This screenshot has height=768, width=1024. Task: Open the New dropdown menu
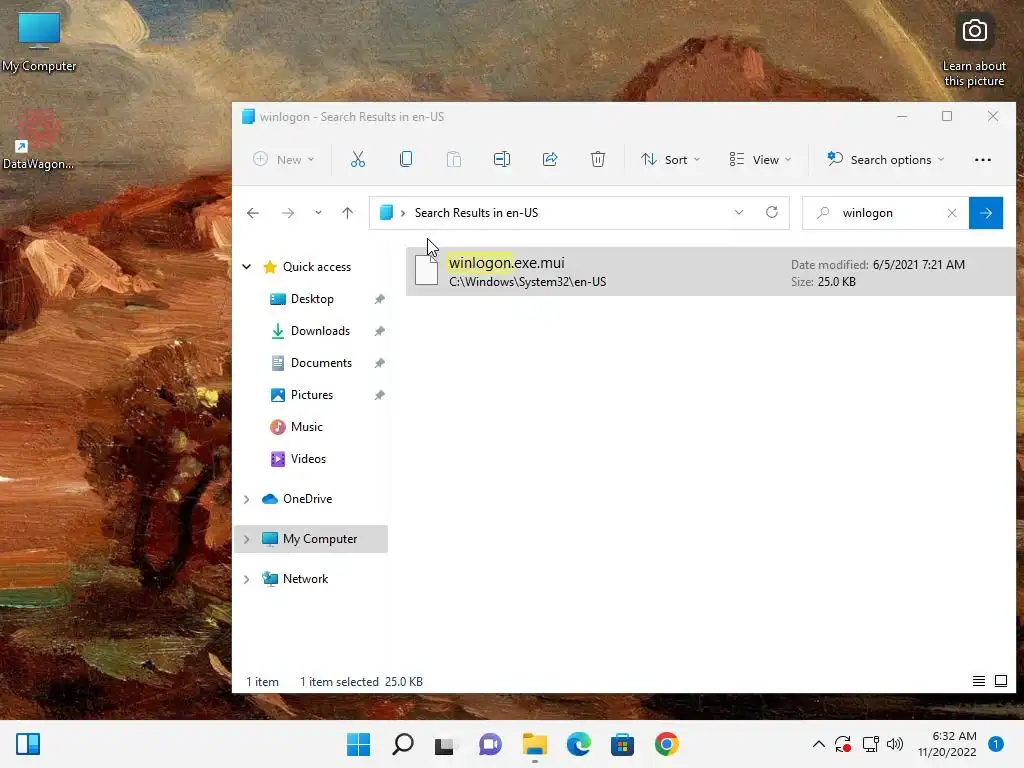284,159
